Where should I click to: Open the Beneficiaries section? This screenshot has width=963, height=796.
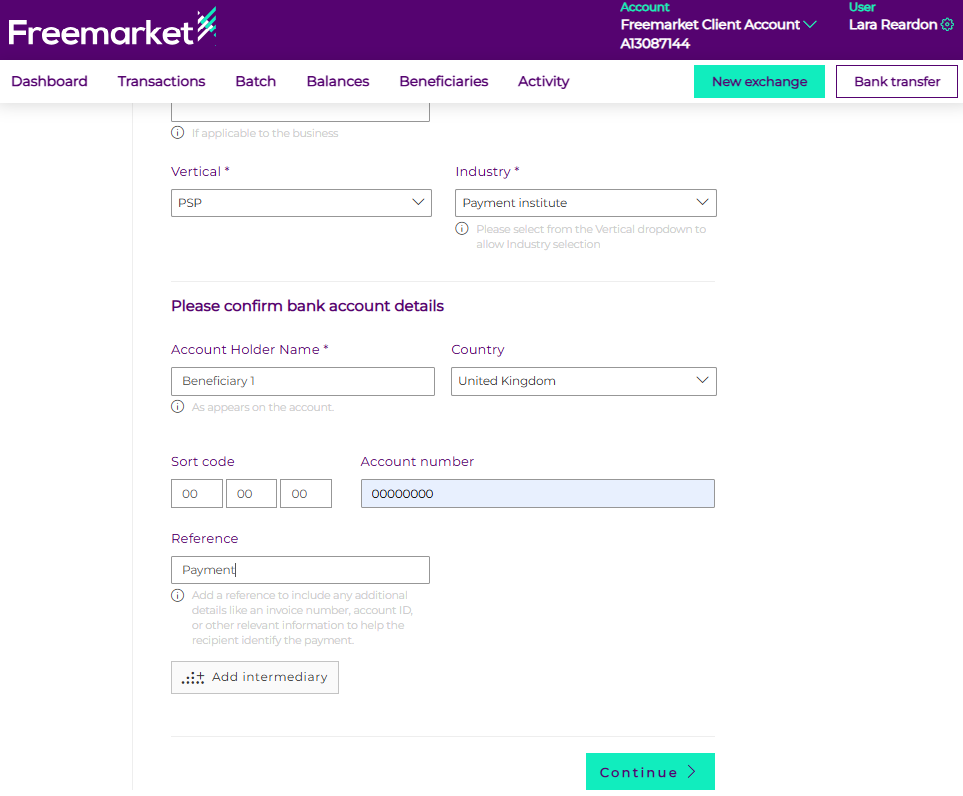(x=443, y=82)
